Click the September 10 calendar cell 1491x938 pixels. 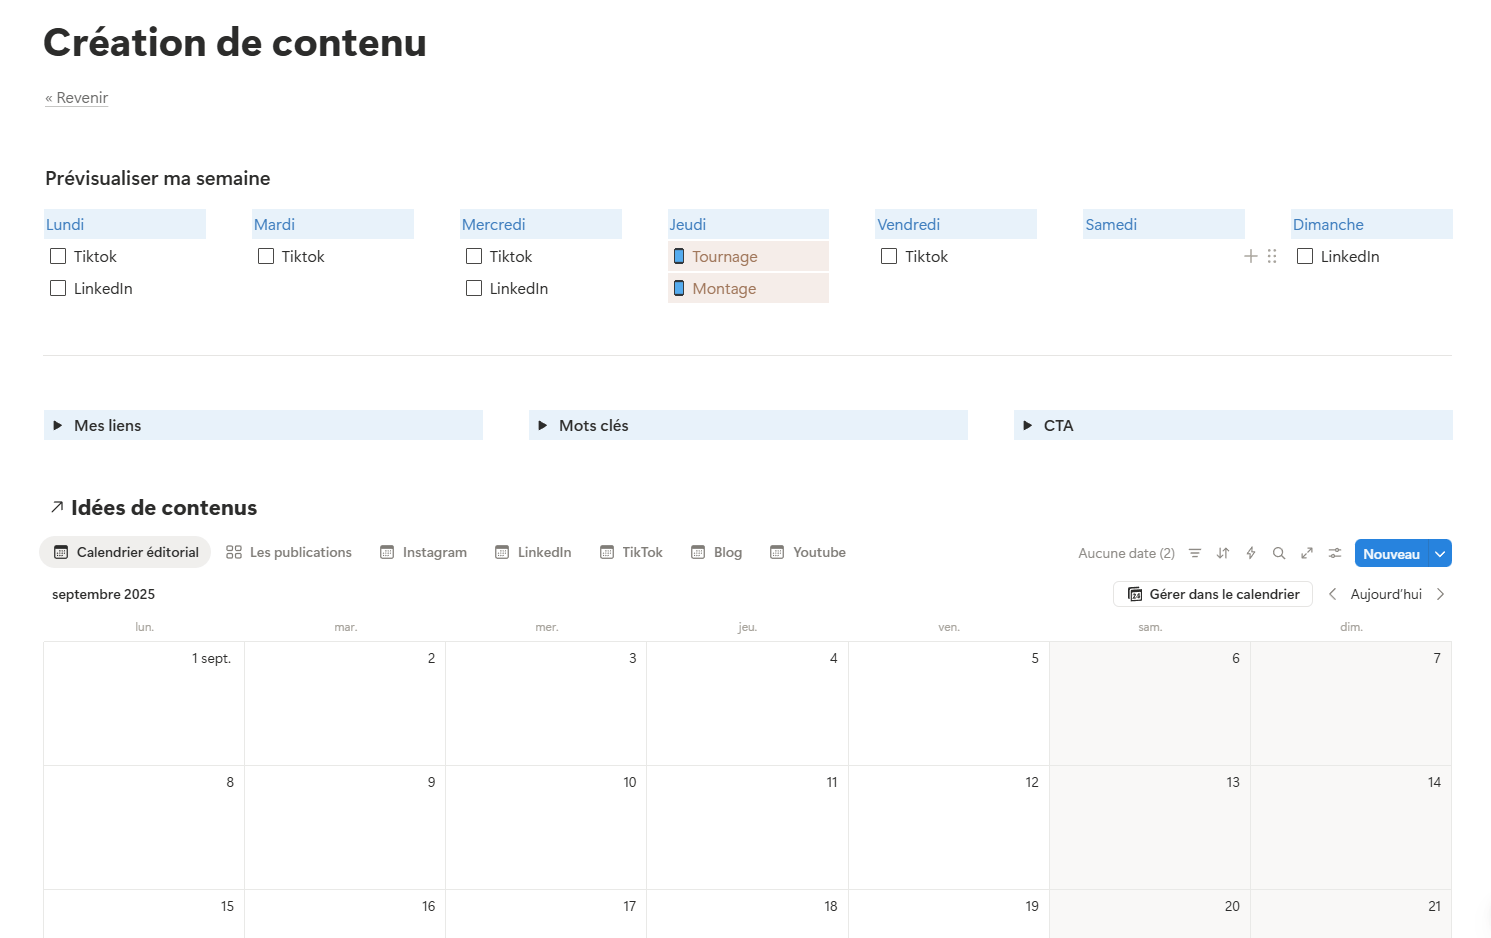pos(546,827)
